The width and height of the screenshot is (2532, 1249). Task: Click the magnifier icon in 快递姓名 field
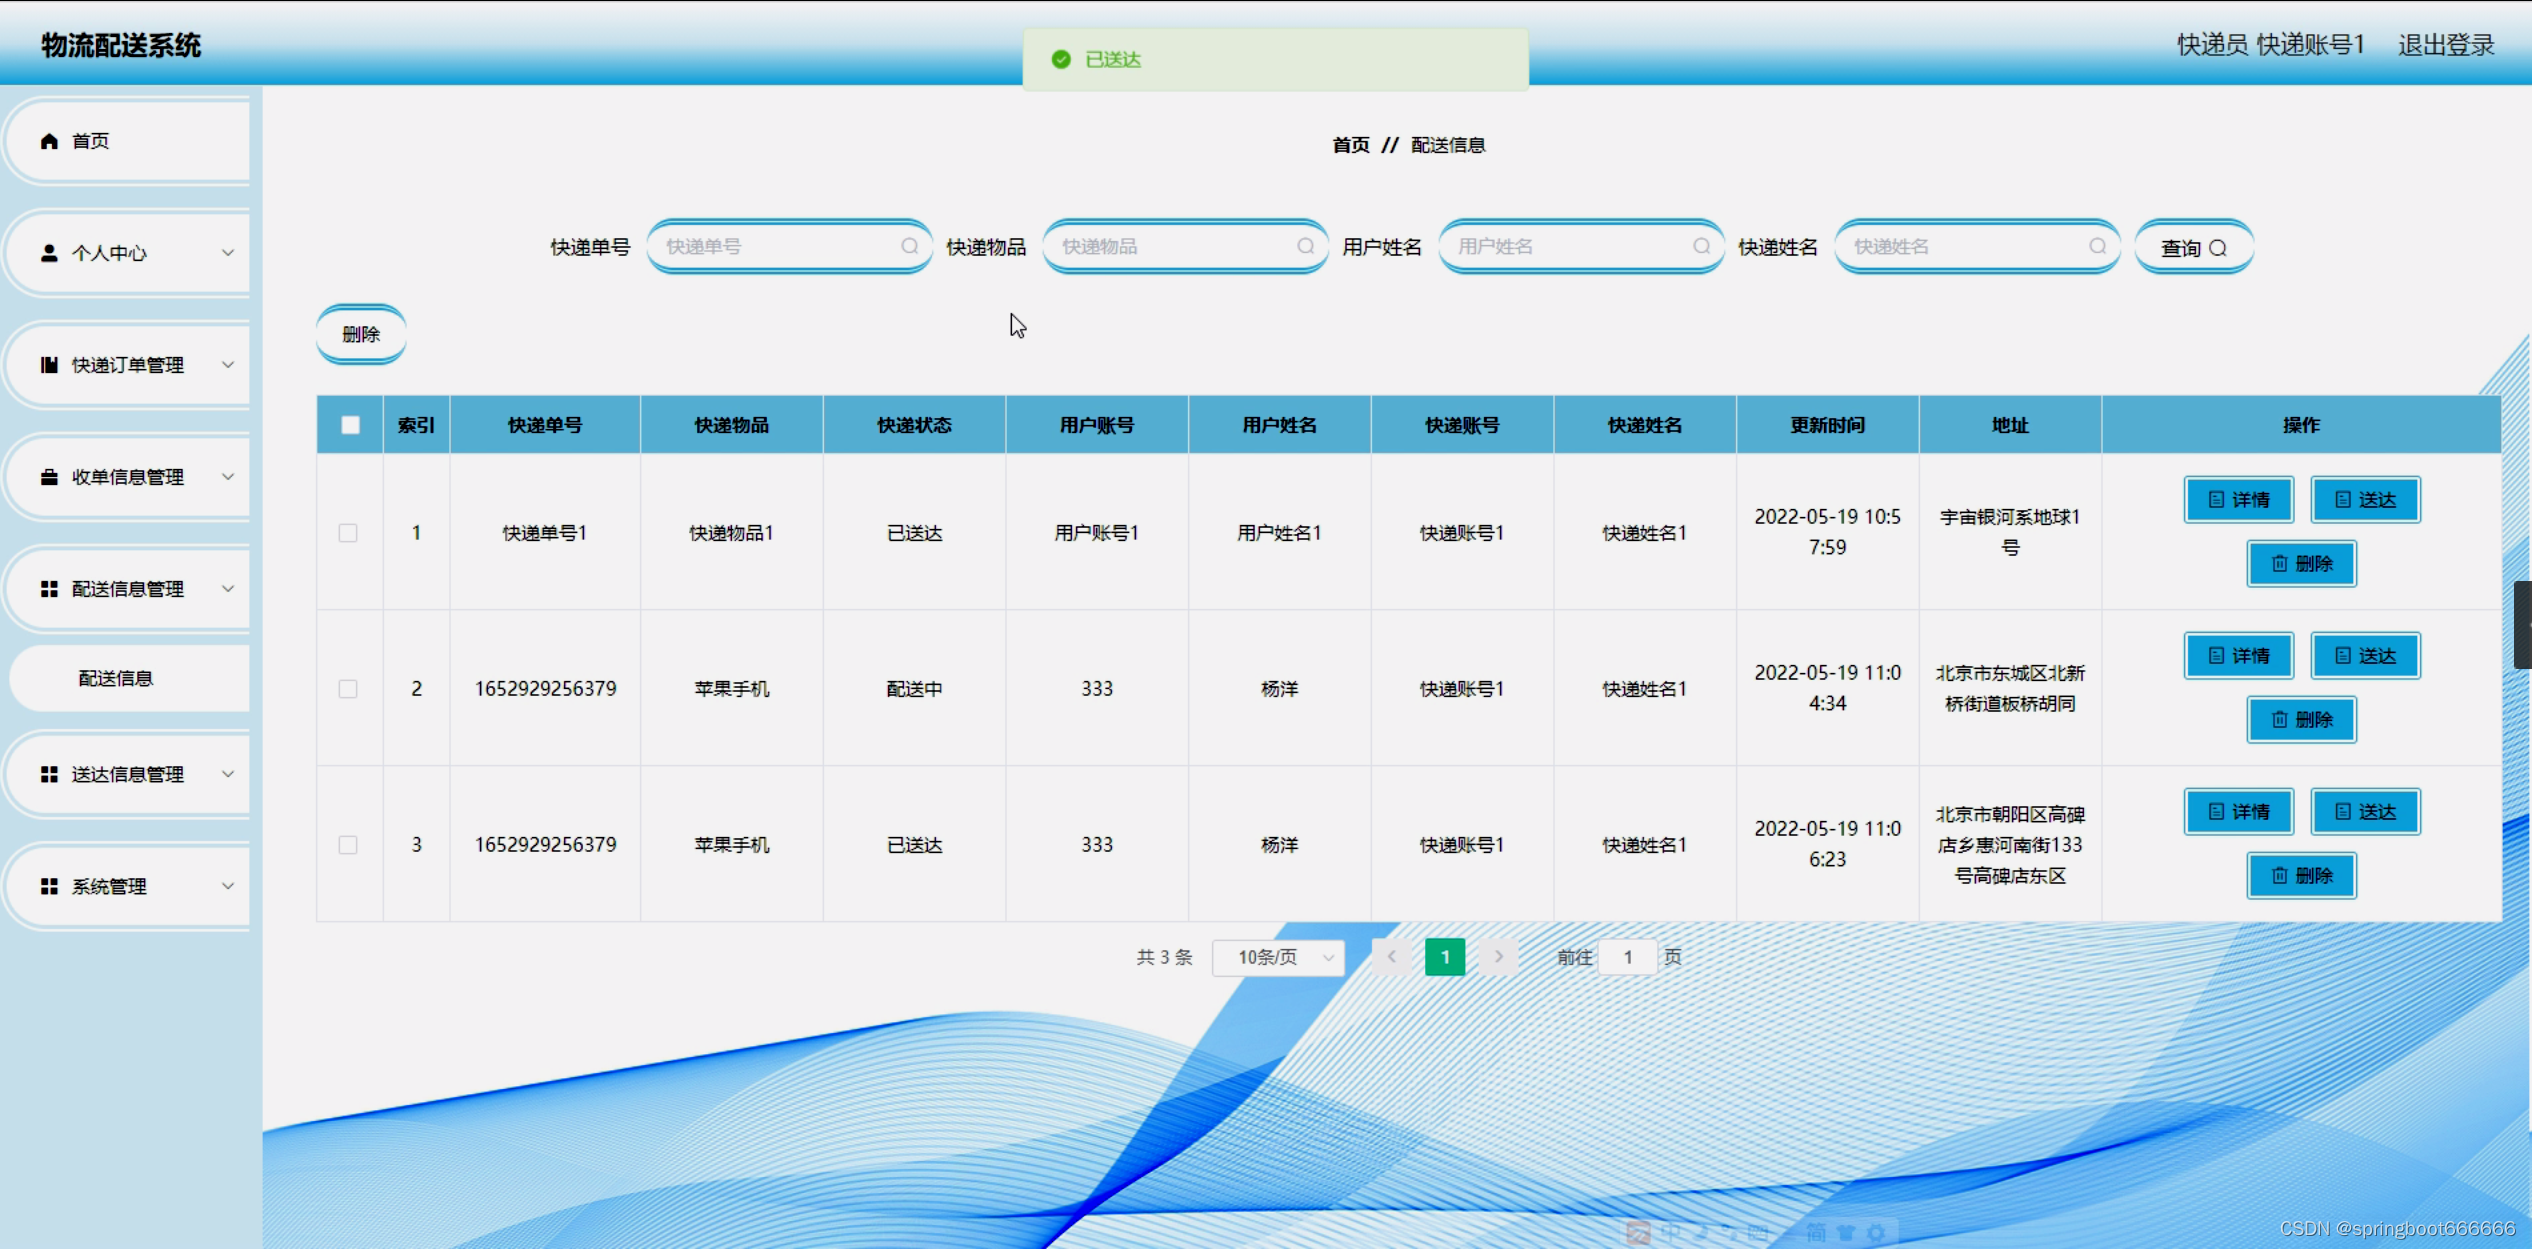(2097, 246)
